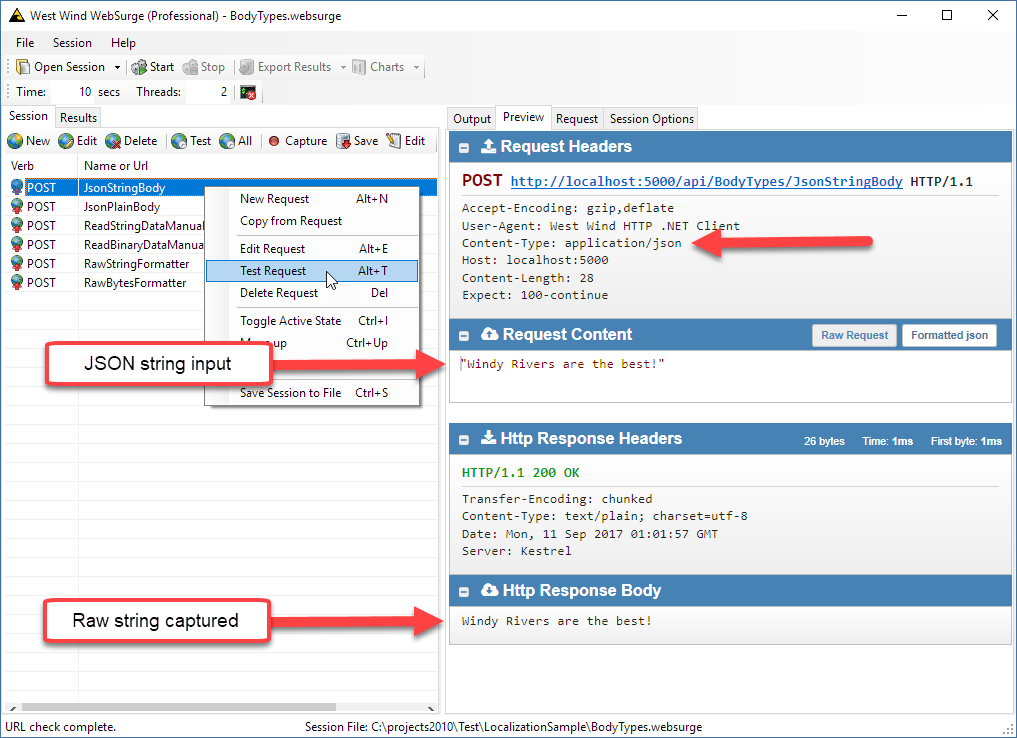The width and height of the screenshot is (1017, 738).
Task: Choose Test Request from the context menu
Action: [x=273, y=270]
